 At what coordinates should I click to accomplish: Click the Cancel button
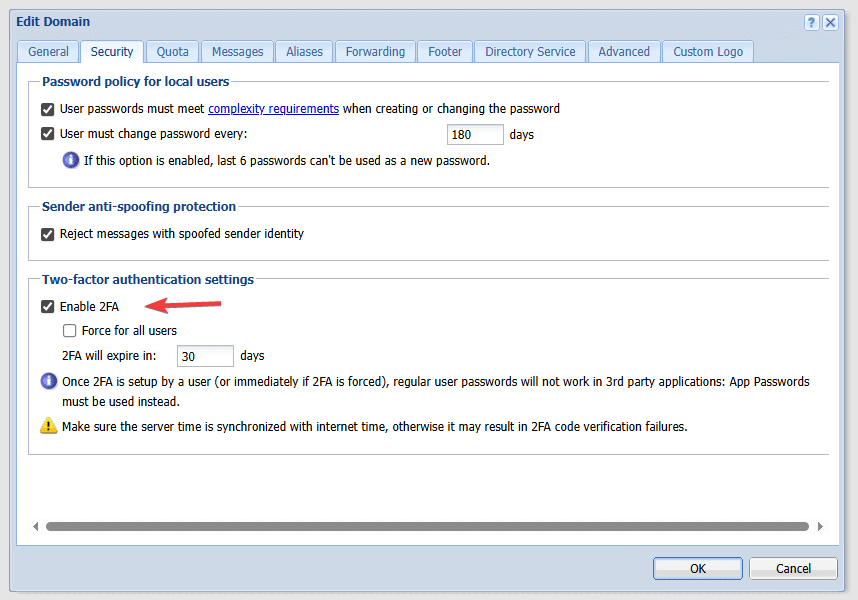click(x=793, y=568)
